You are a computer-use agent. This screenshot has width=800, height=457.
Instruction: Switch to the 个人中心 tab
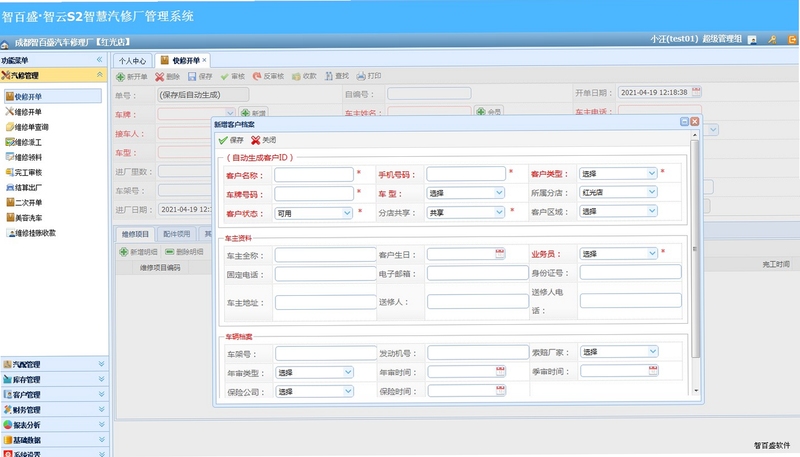click(x=133, y=61)
